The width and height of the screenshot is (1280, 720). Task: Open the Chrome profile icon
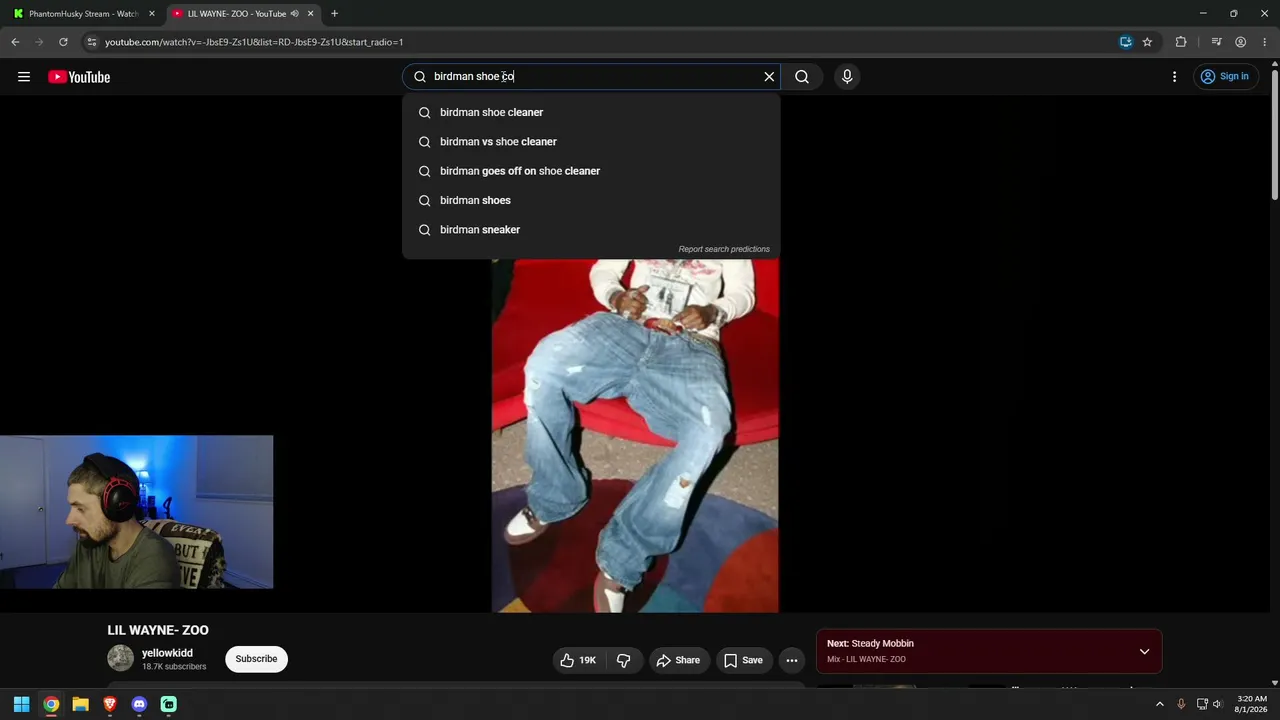(1240, 42)
